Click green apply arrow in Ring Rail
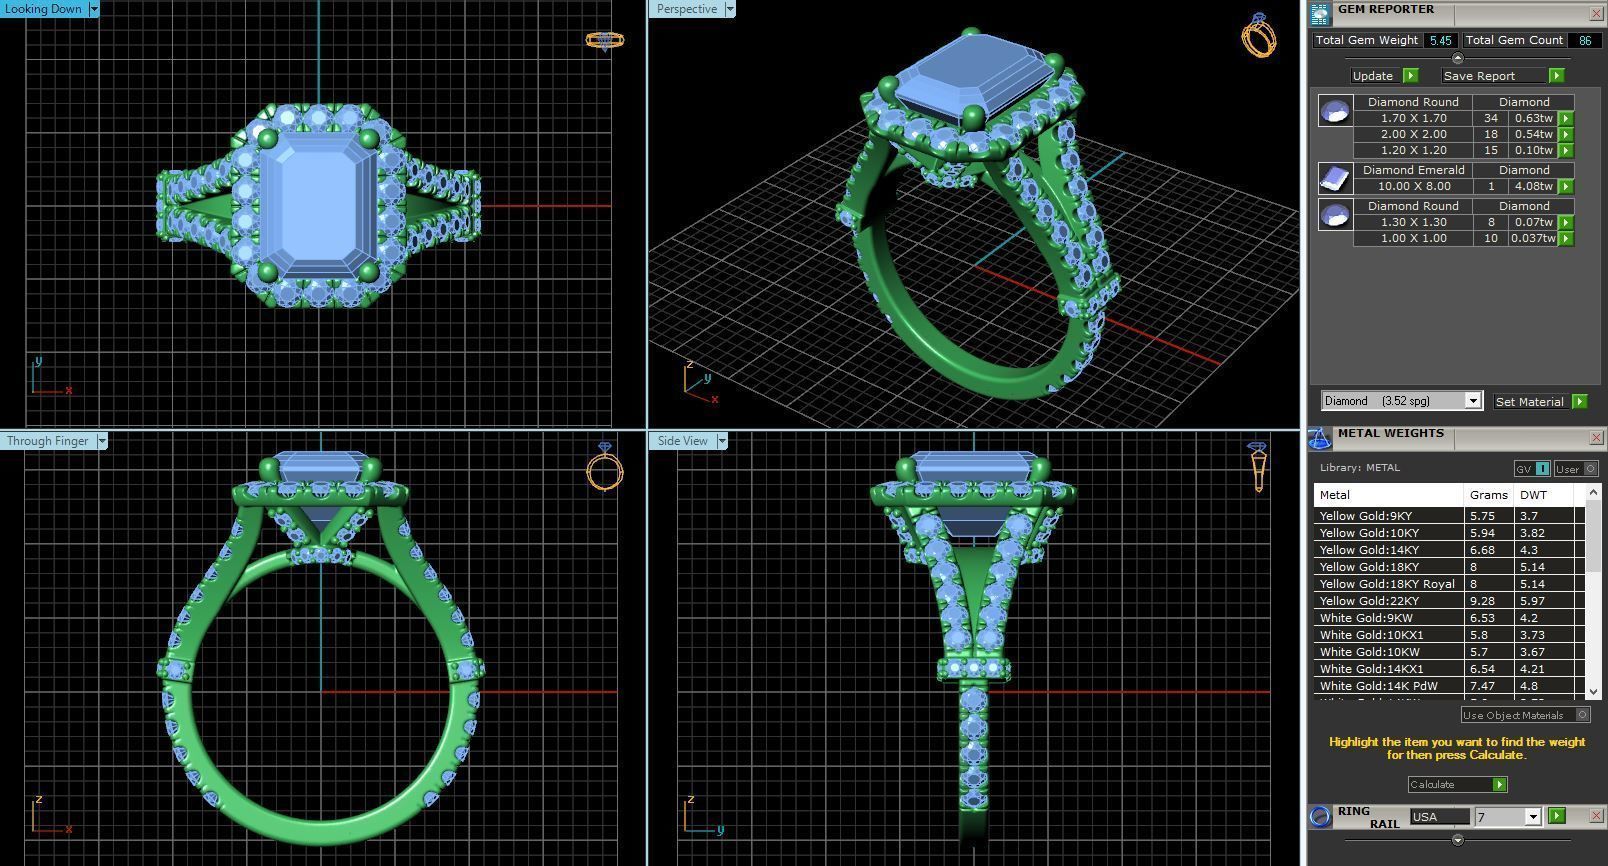The image size is (1608, 866). (x=1556, y=816)
